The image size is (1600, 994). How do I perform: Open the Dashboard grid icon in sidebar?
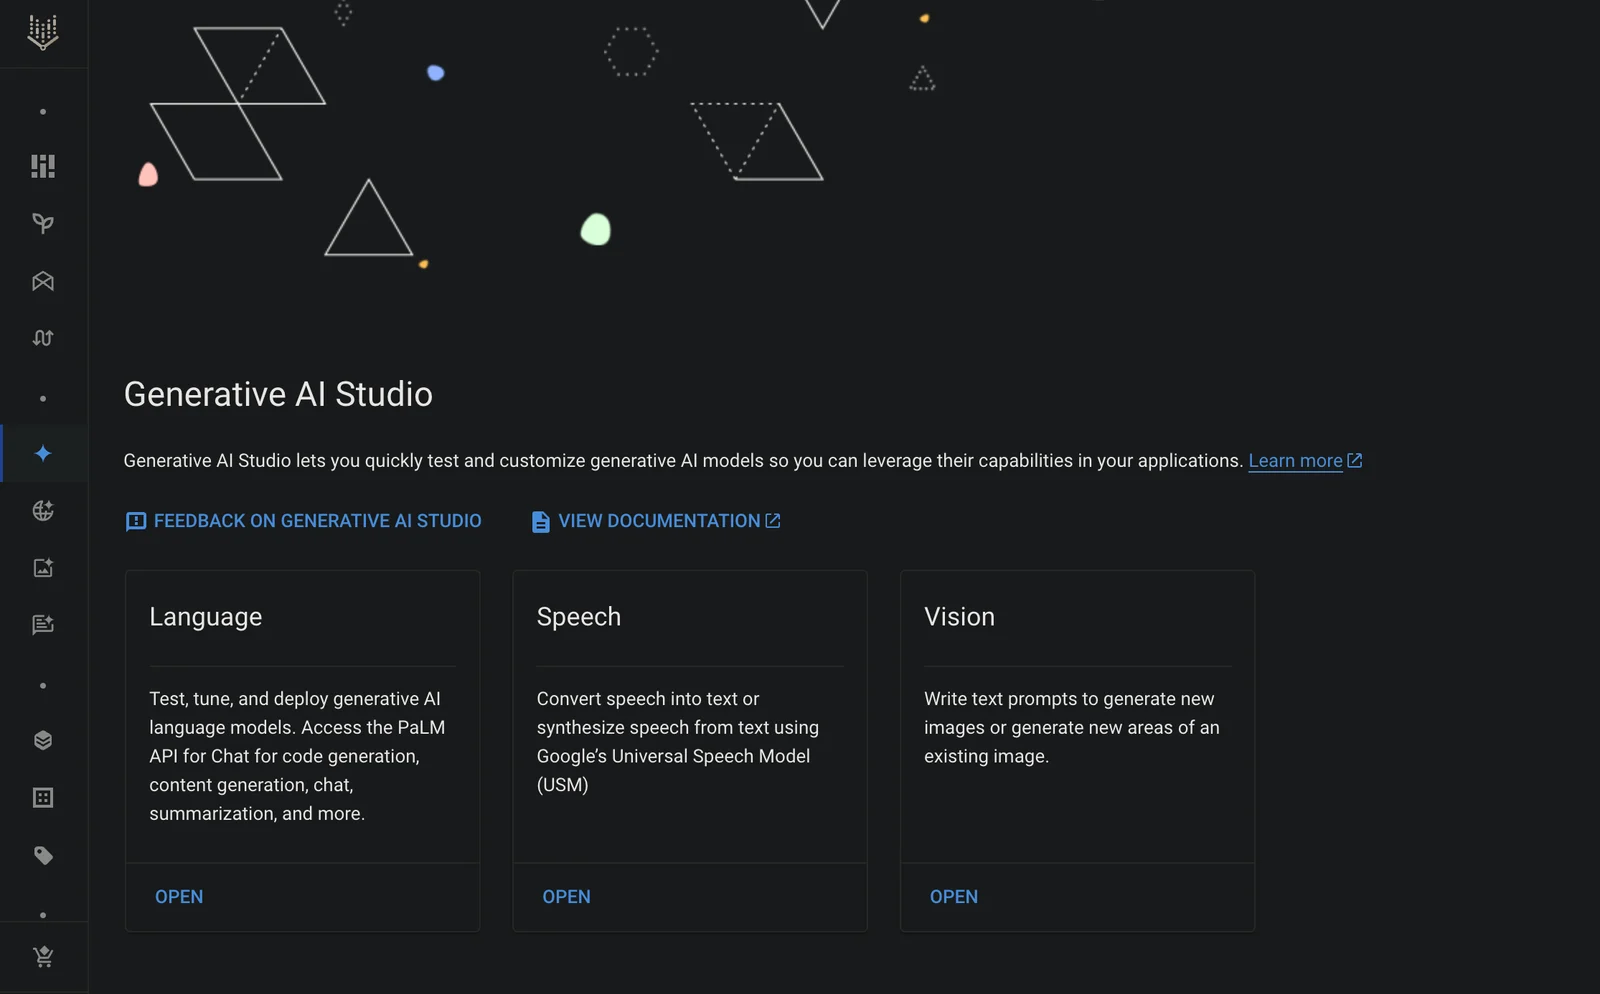[x=43, y=166]
